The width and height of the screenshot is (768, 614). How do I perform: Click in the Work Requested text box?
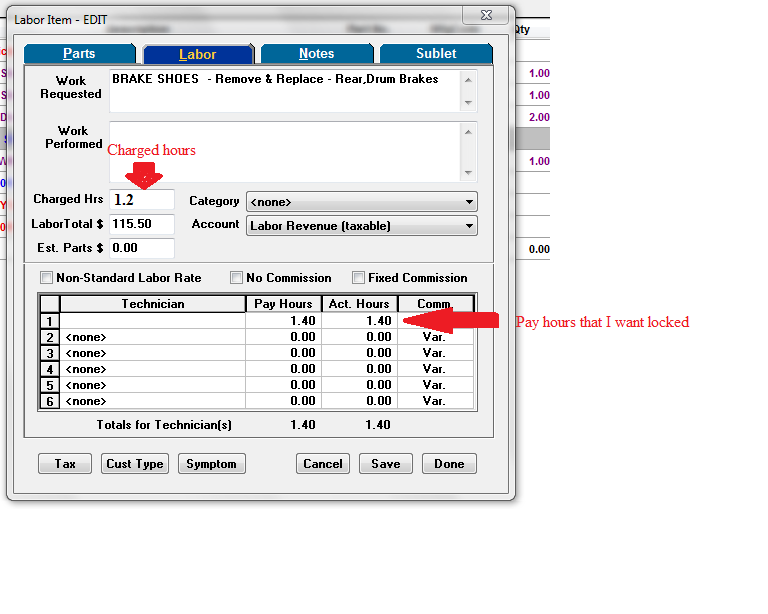[285, 91]
